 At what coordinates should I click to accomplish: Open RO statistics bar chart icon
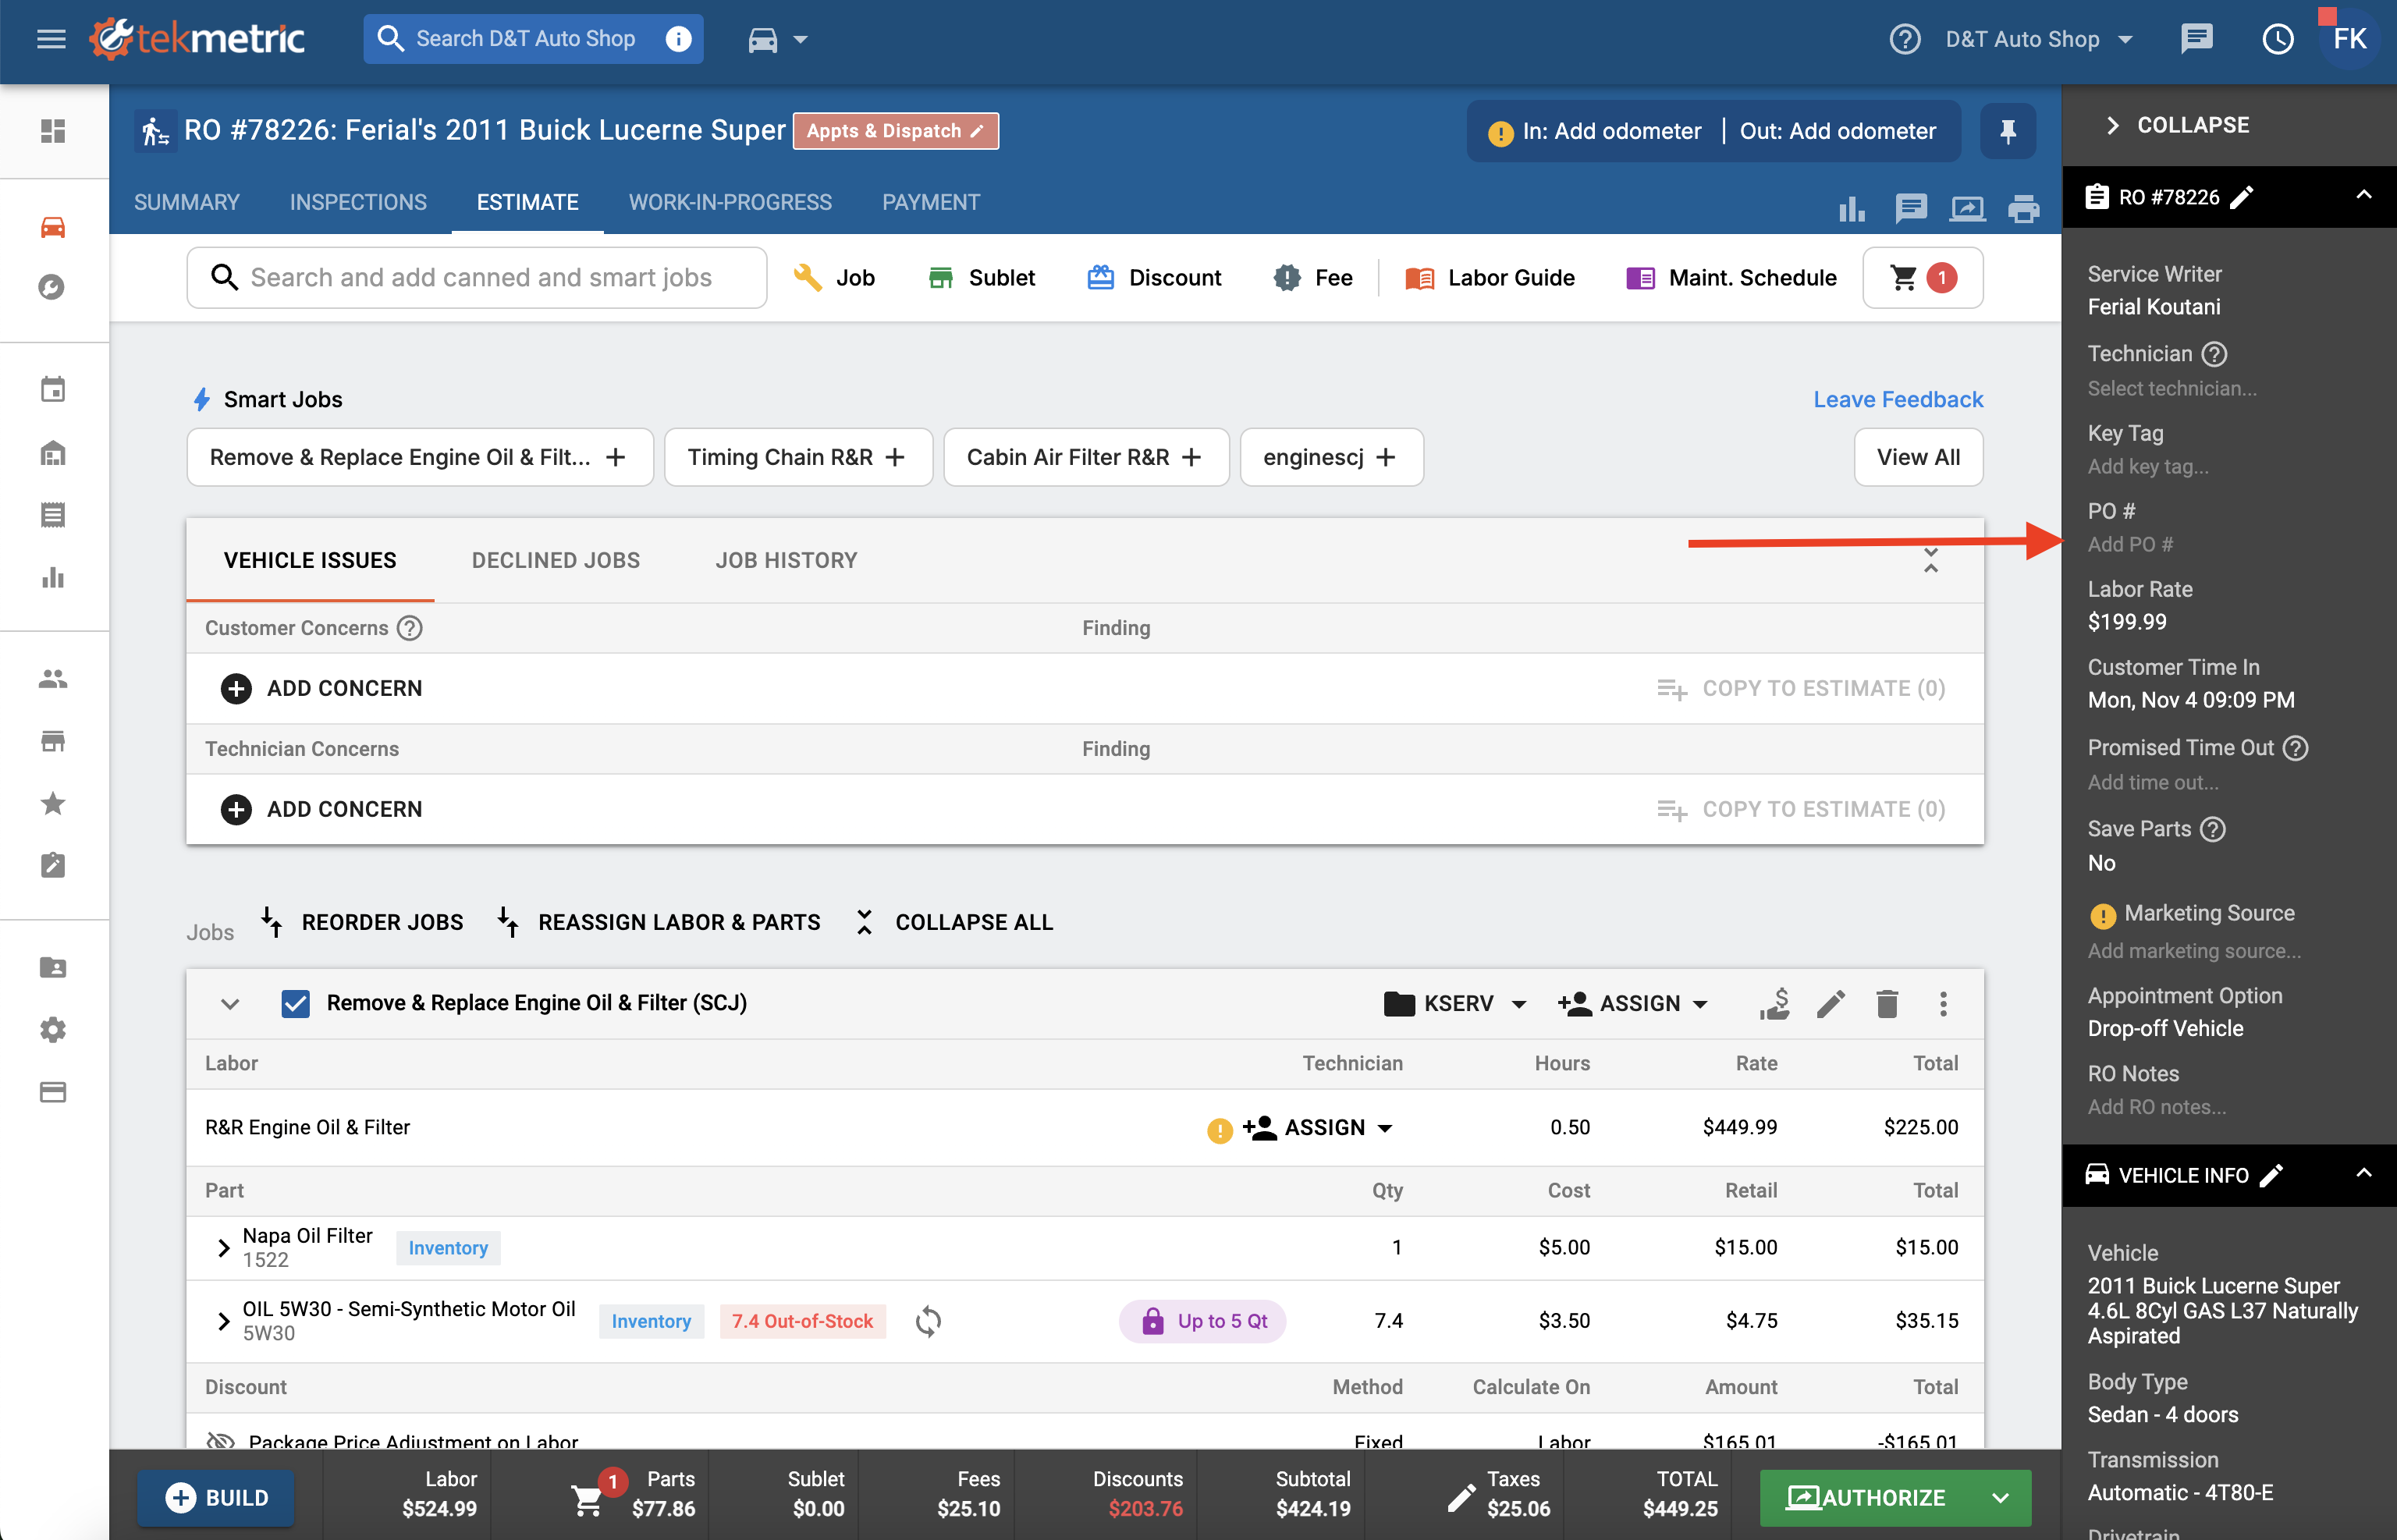[x=1851, y=209]
